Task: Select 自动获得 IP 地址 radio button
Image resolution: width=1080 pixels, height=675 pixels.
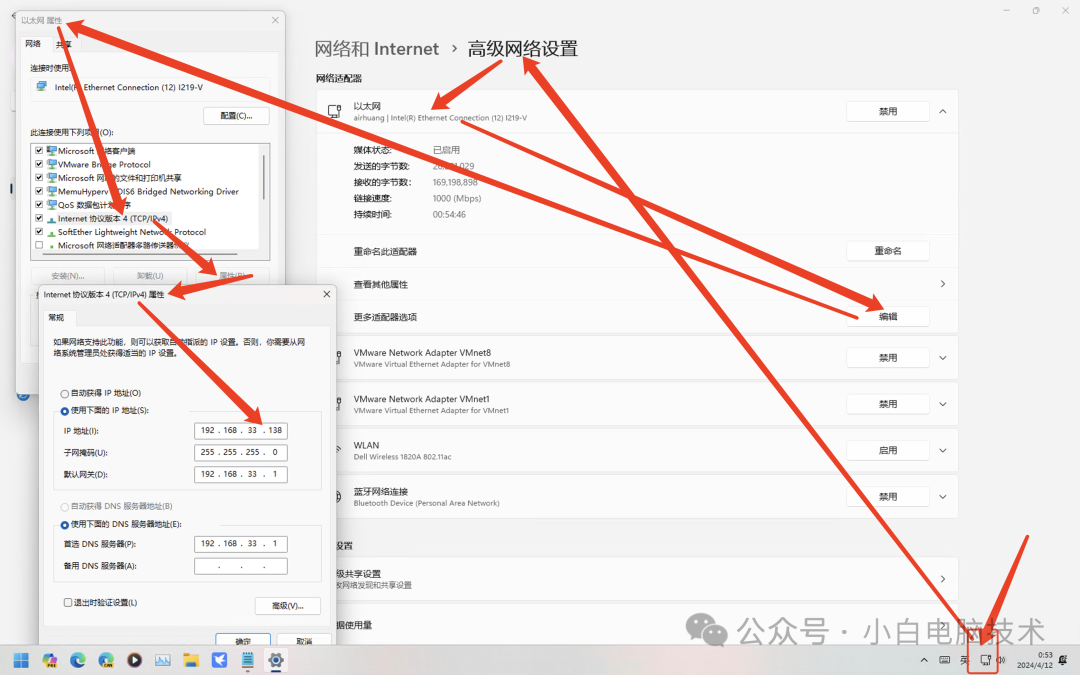Action: click(65, 394)
